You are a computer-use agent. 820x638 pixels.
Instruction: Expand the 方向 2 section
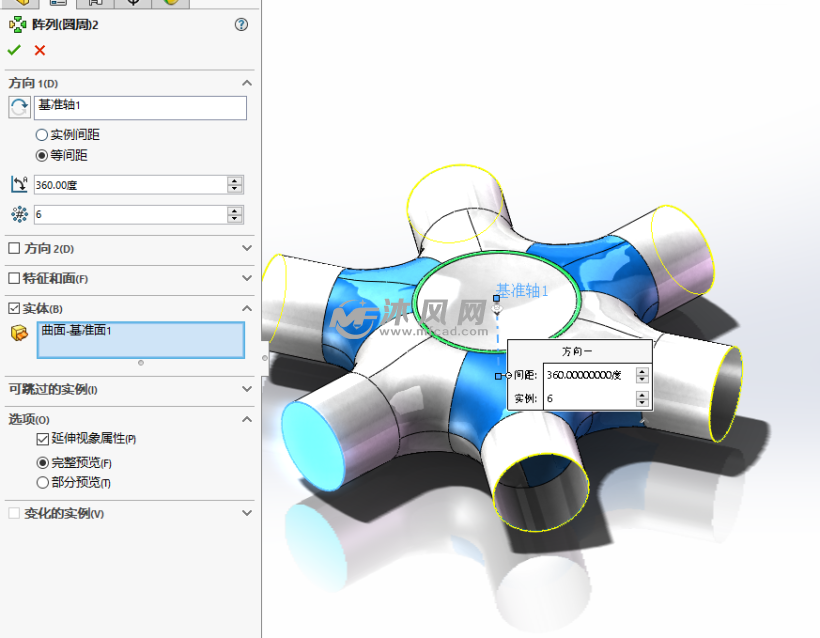click(247, 248)
